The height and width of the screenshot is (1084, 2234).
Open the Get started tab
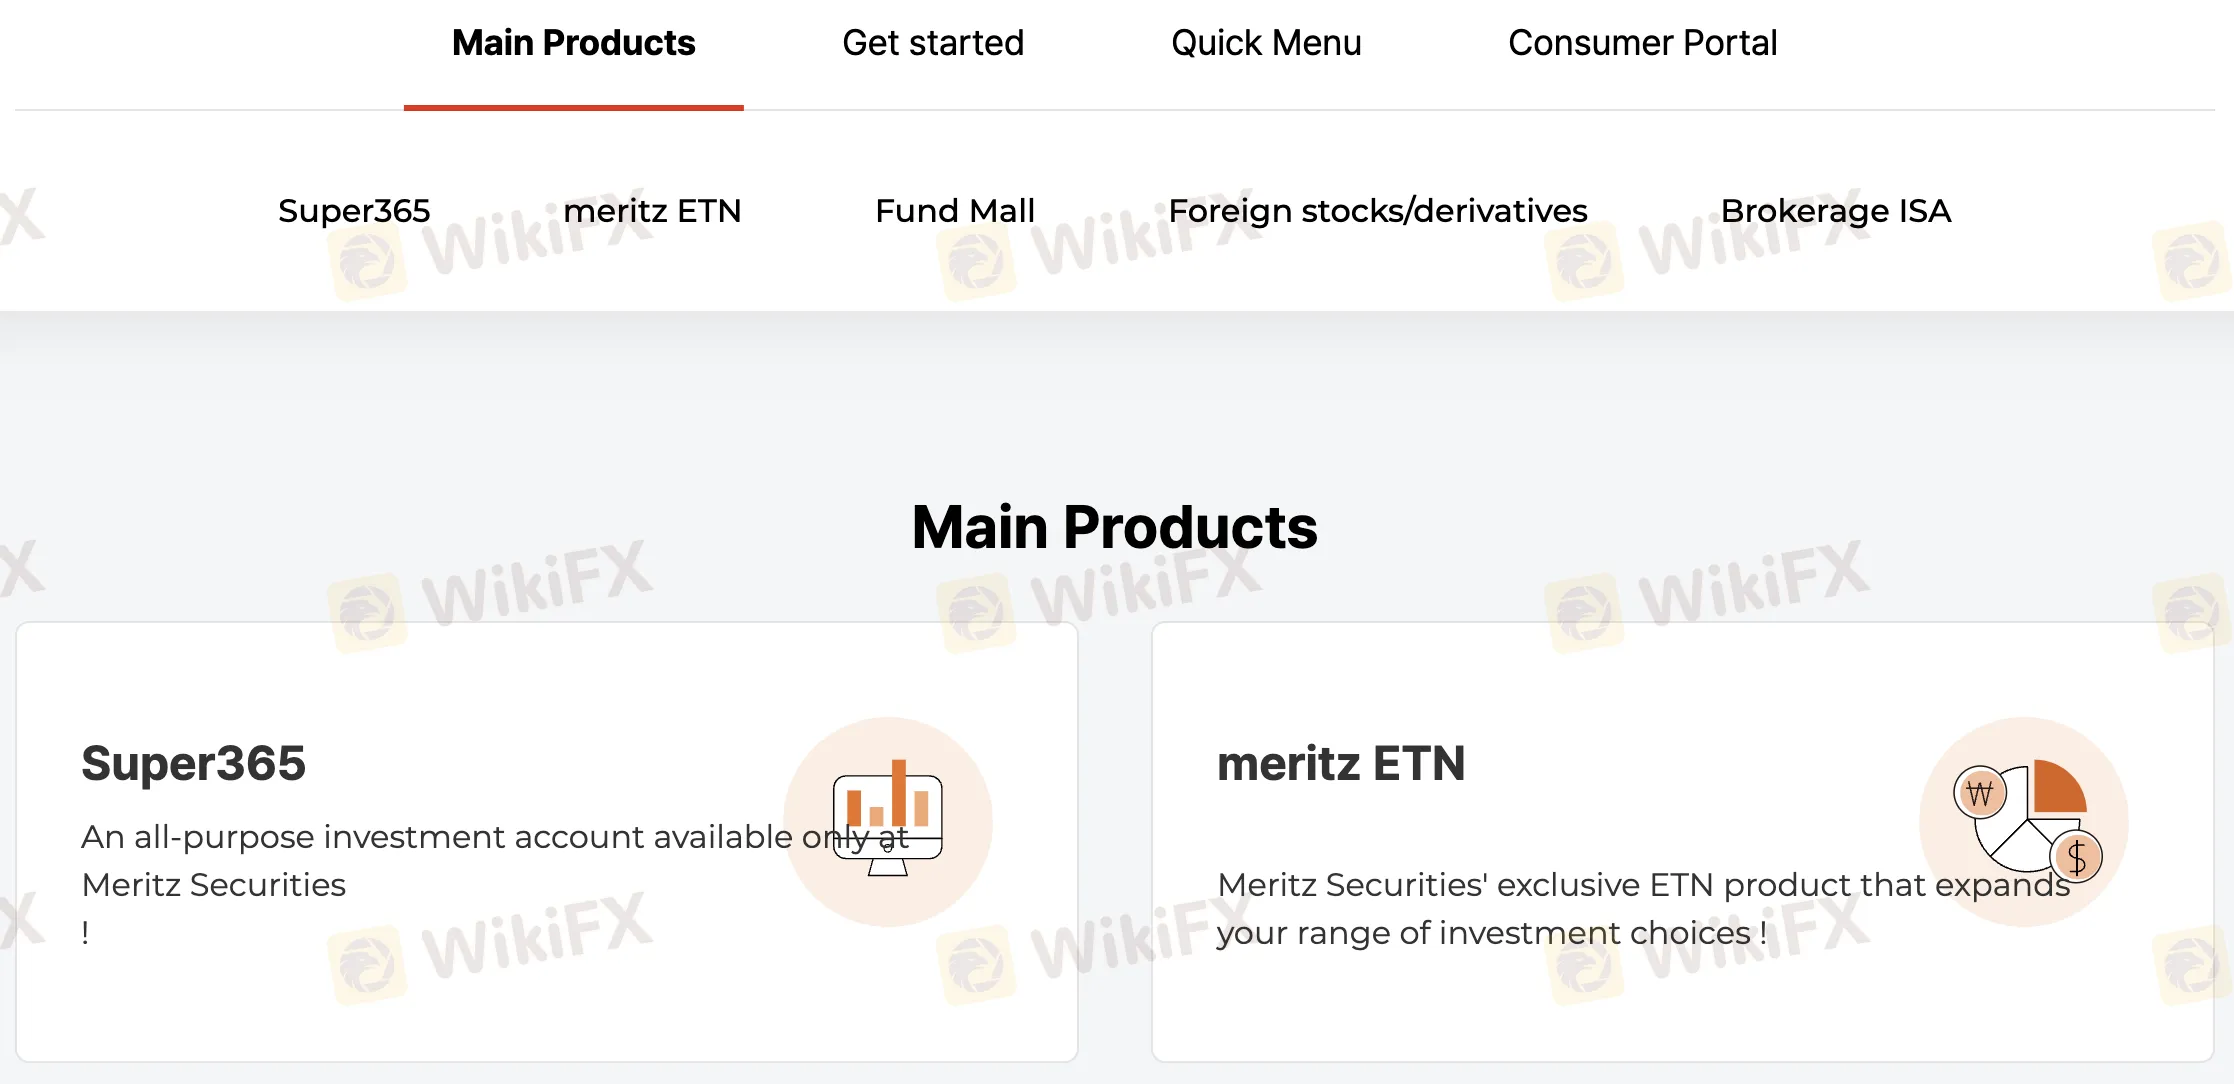[x=933, y=43]
